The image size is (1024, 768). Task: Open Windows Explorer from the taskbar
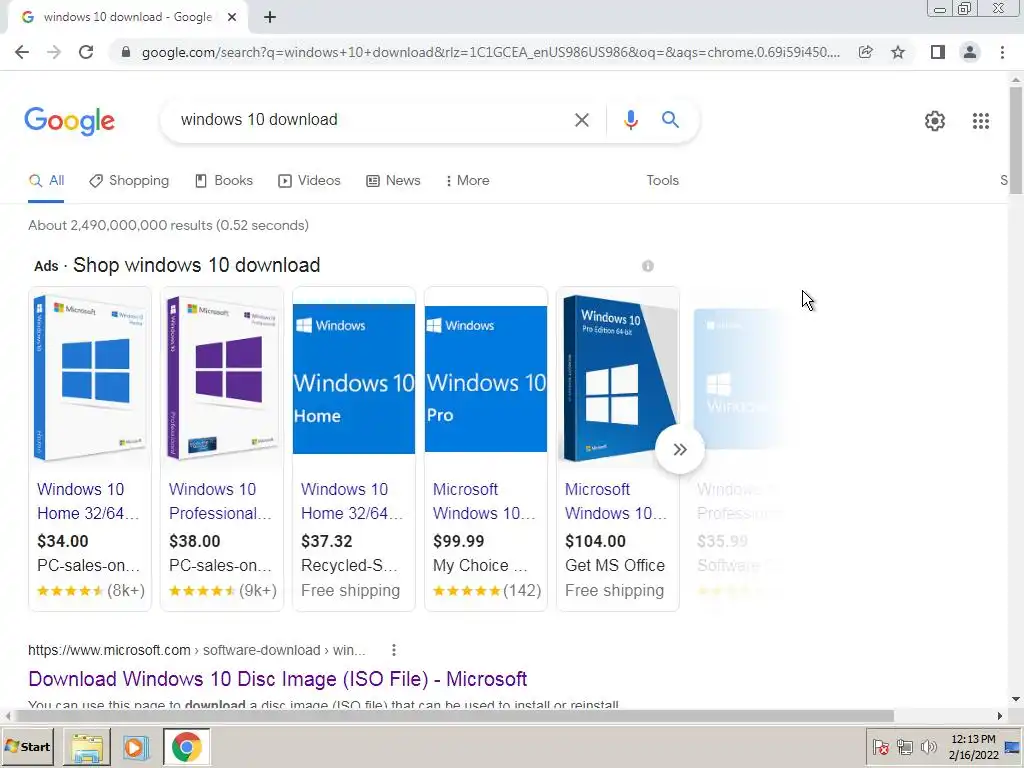86,746
